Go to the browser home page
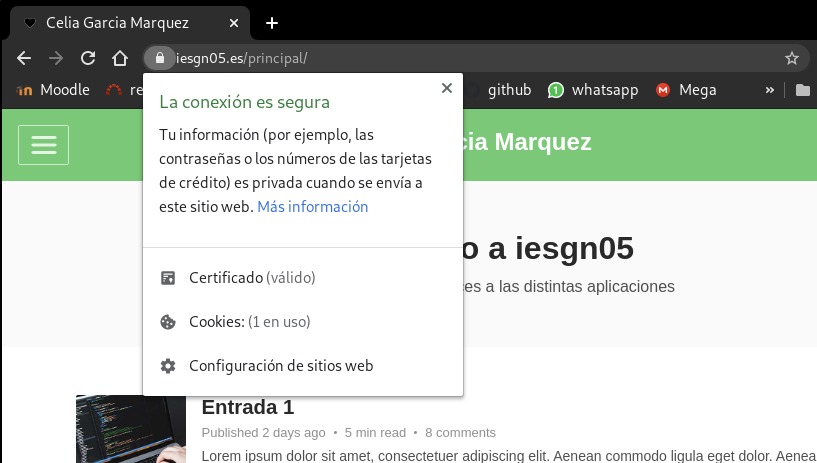The height and width of the screenshot is (463, 817). (x=120, y=58)
